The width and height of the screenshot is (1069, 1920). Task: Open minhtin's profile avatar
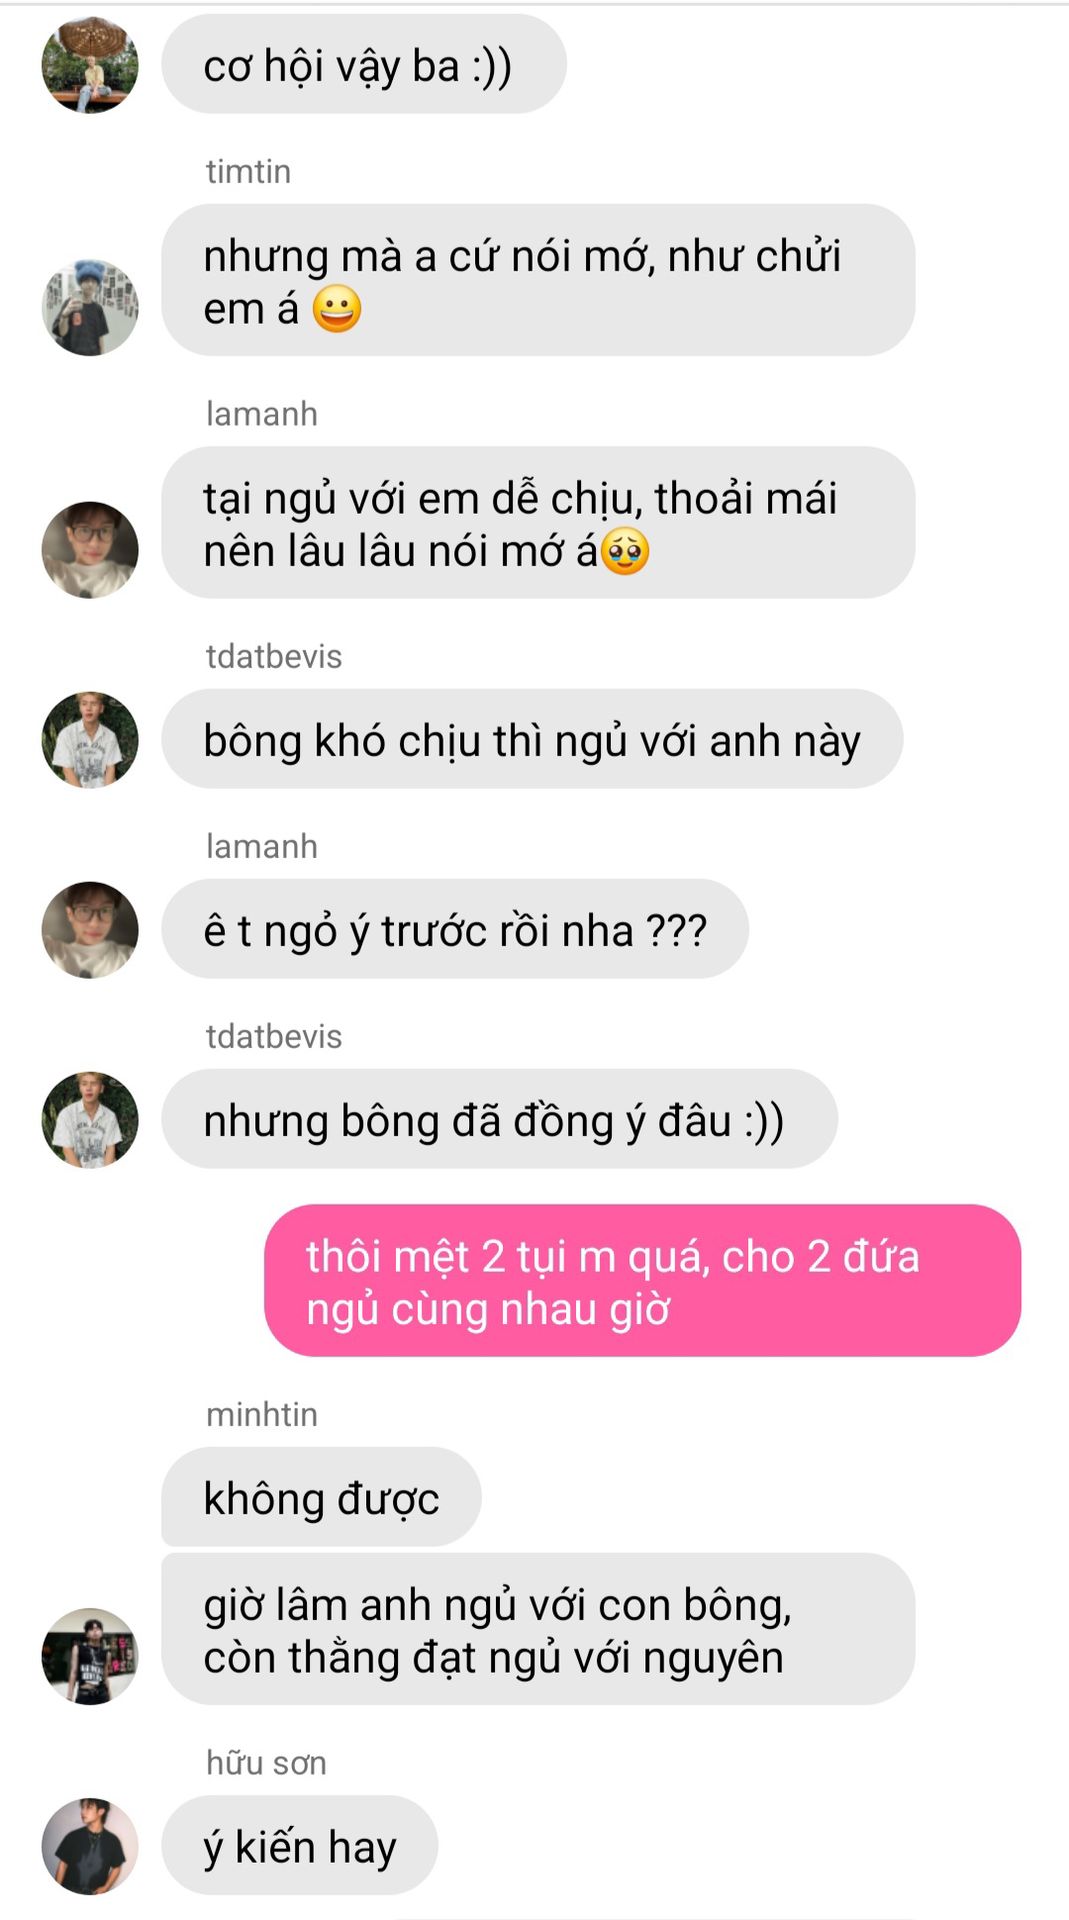coord(90,1656)
